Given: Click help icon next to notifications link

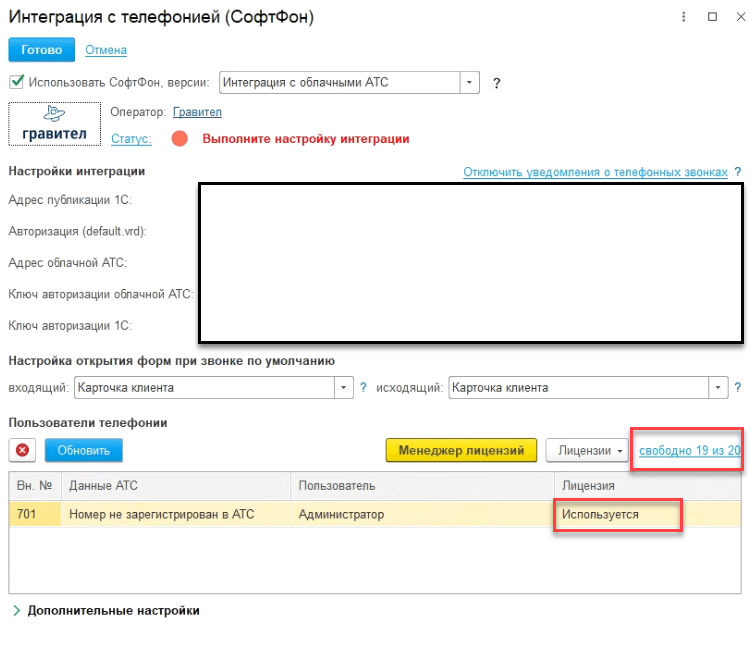Looking at the screenshot, I should pyautogui.click(x=738, y=172).
